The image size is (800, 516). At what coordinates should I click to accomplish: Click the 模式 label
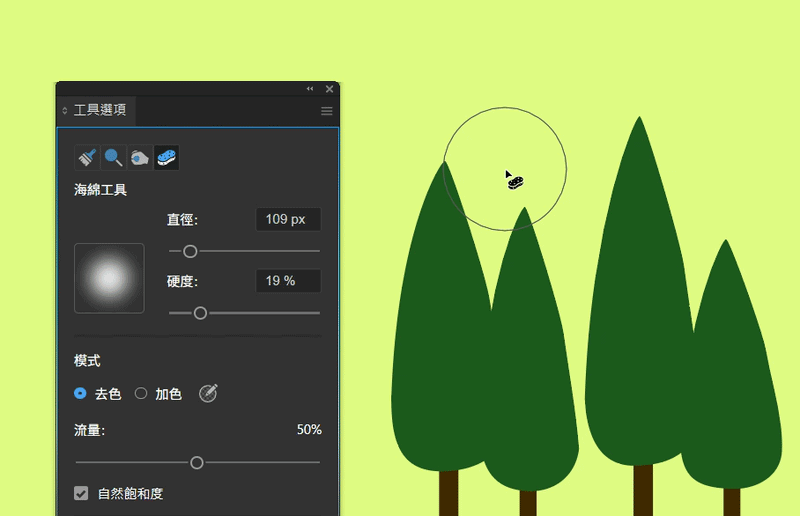tap(87, 361)
